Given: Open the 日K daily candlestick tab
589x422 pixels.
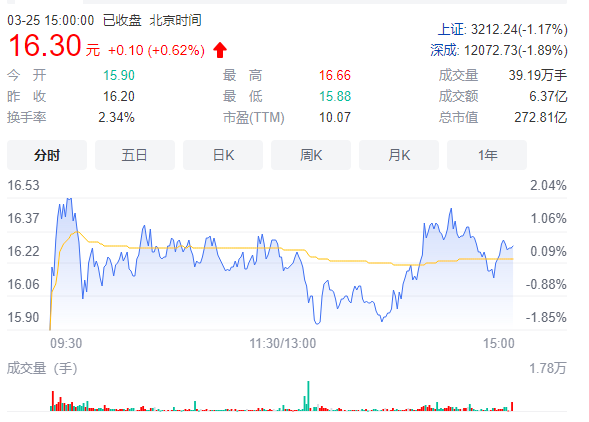Looking at the screenshot, I should [223, 155].
